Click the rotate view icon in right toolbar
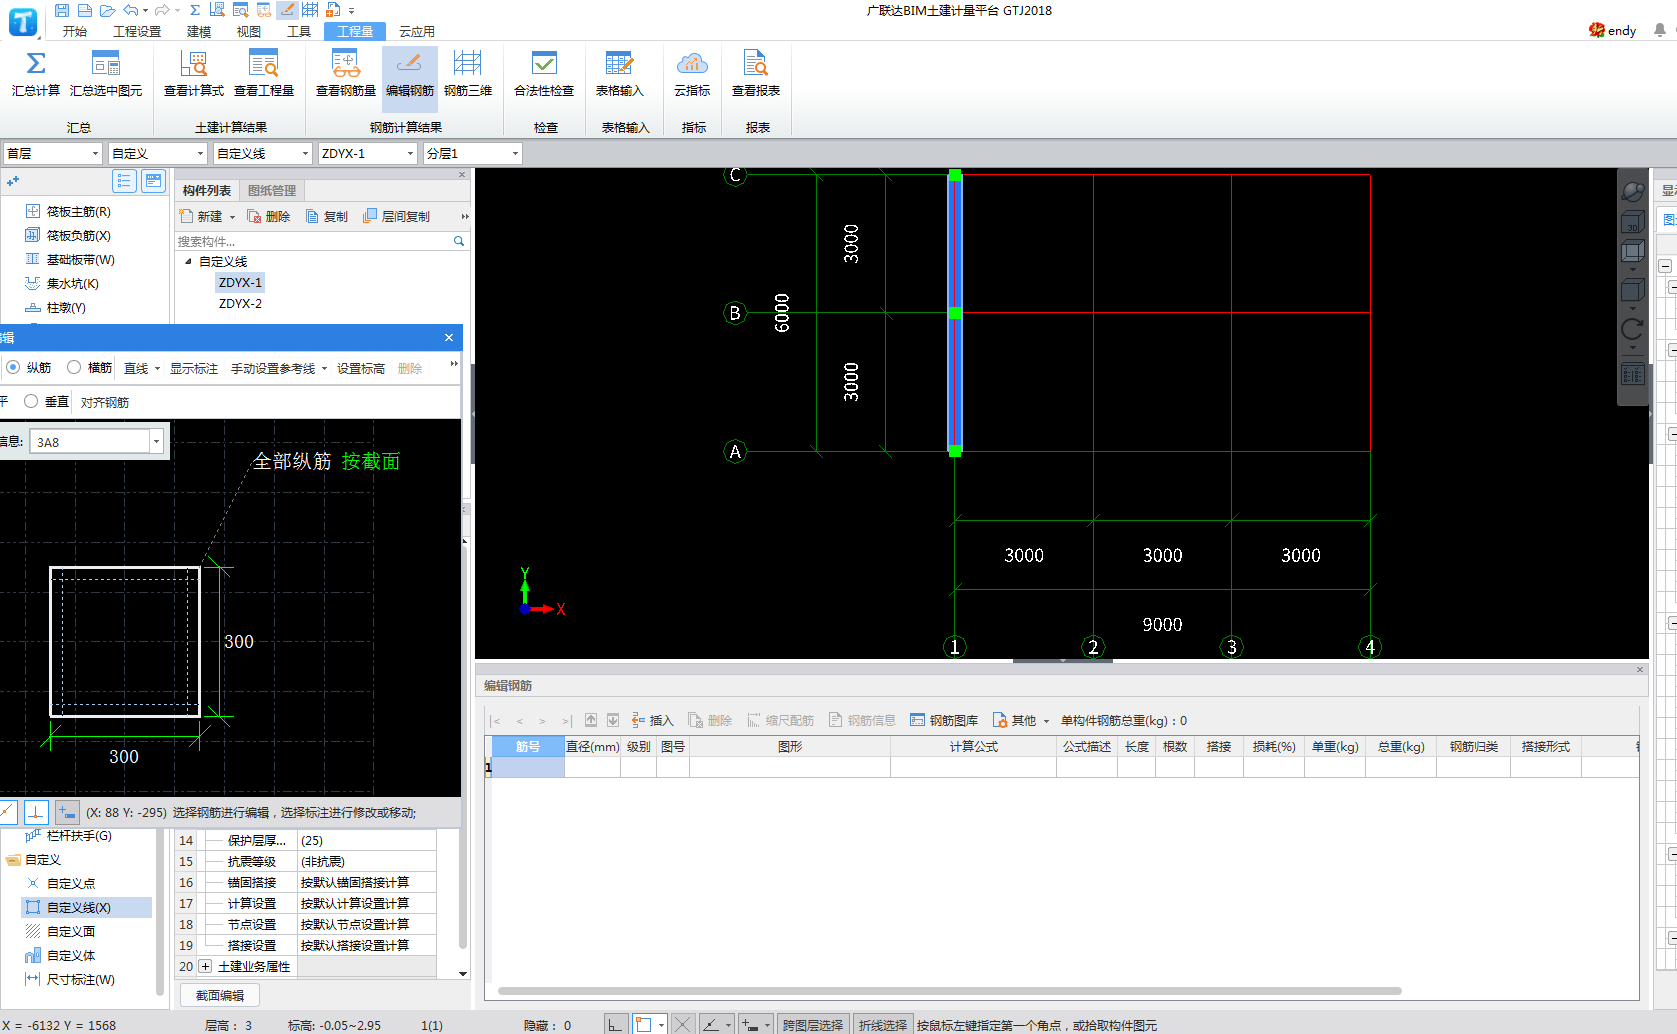Screen dimensions: 1677x1034 [1632, 329]
